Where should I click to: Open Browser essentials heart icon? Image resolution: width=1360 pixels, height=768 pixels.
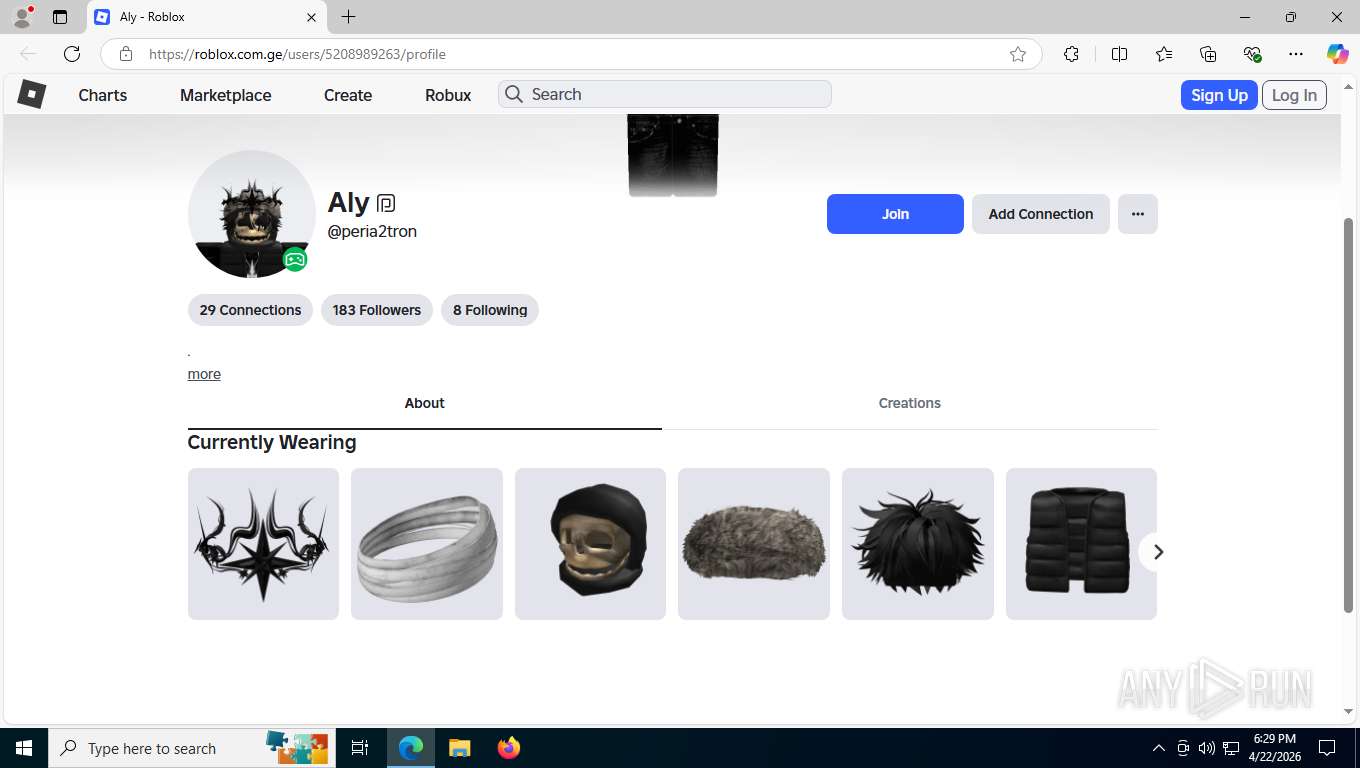pos(1252,54)
